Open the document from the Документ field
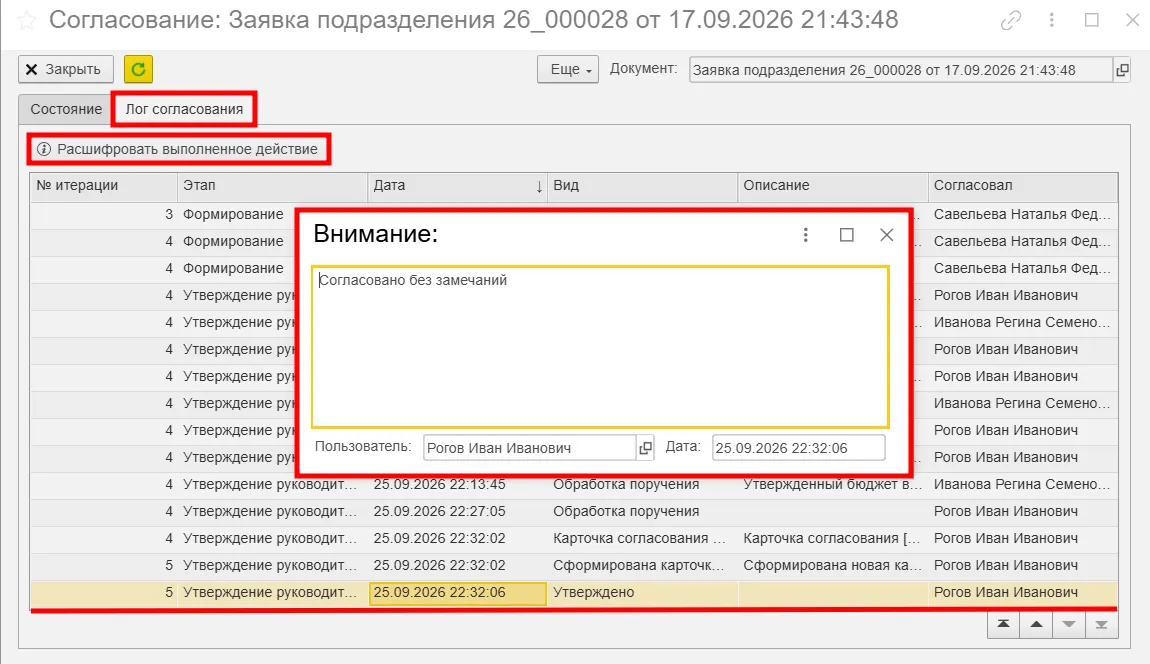Viewport: 1150px width, 664px height. (1122, 70)
